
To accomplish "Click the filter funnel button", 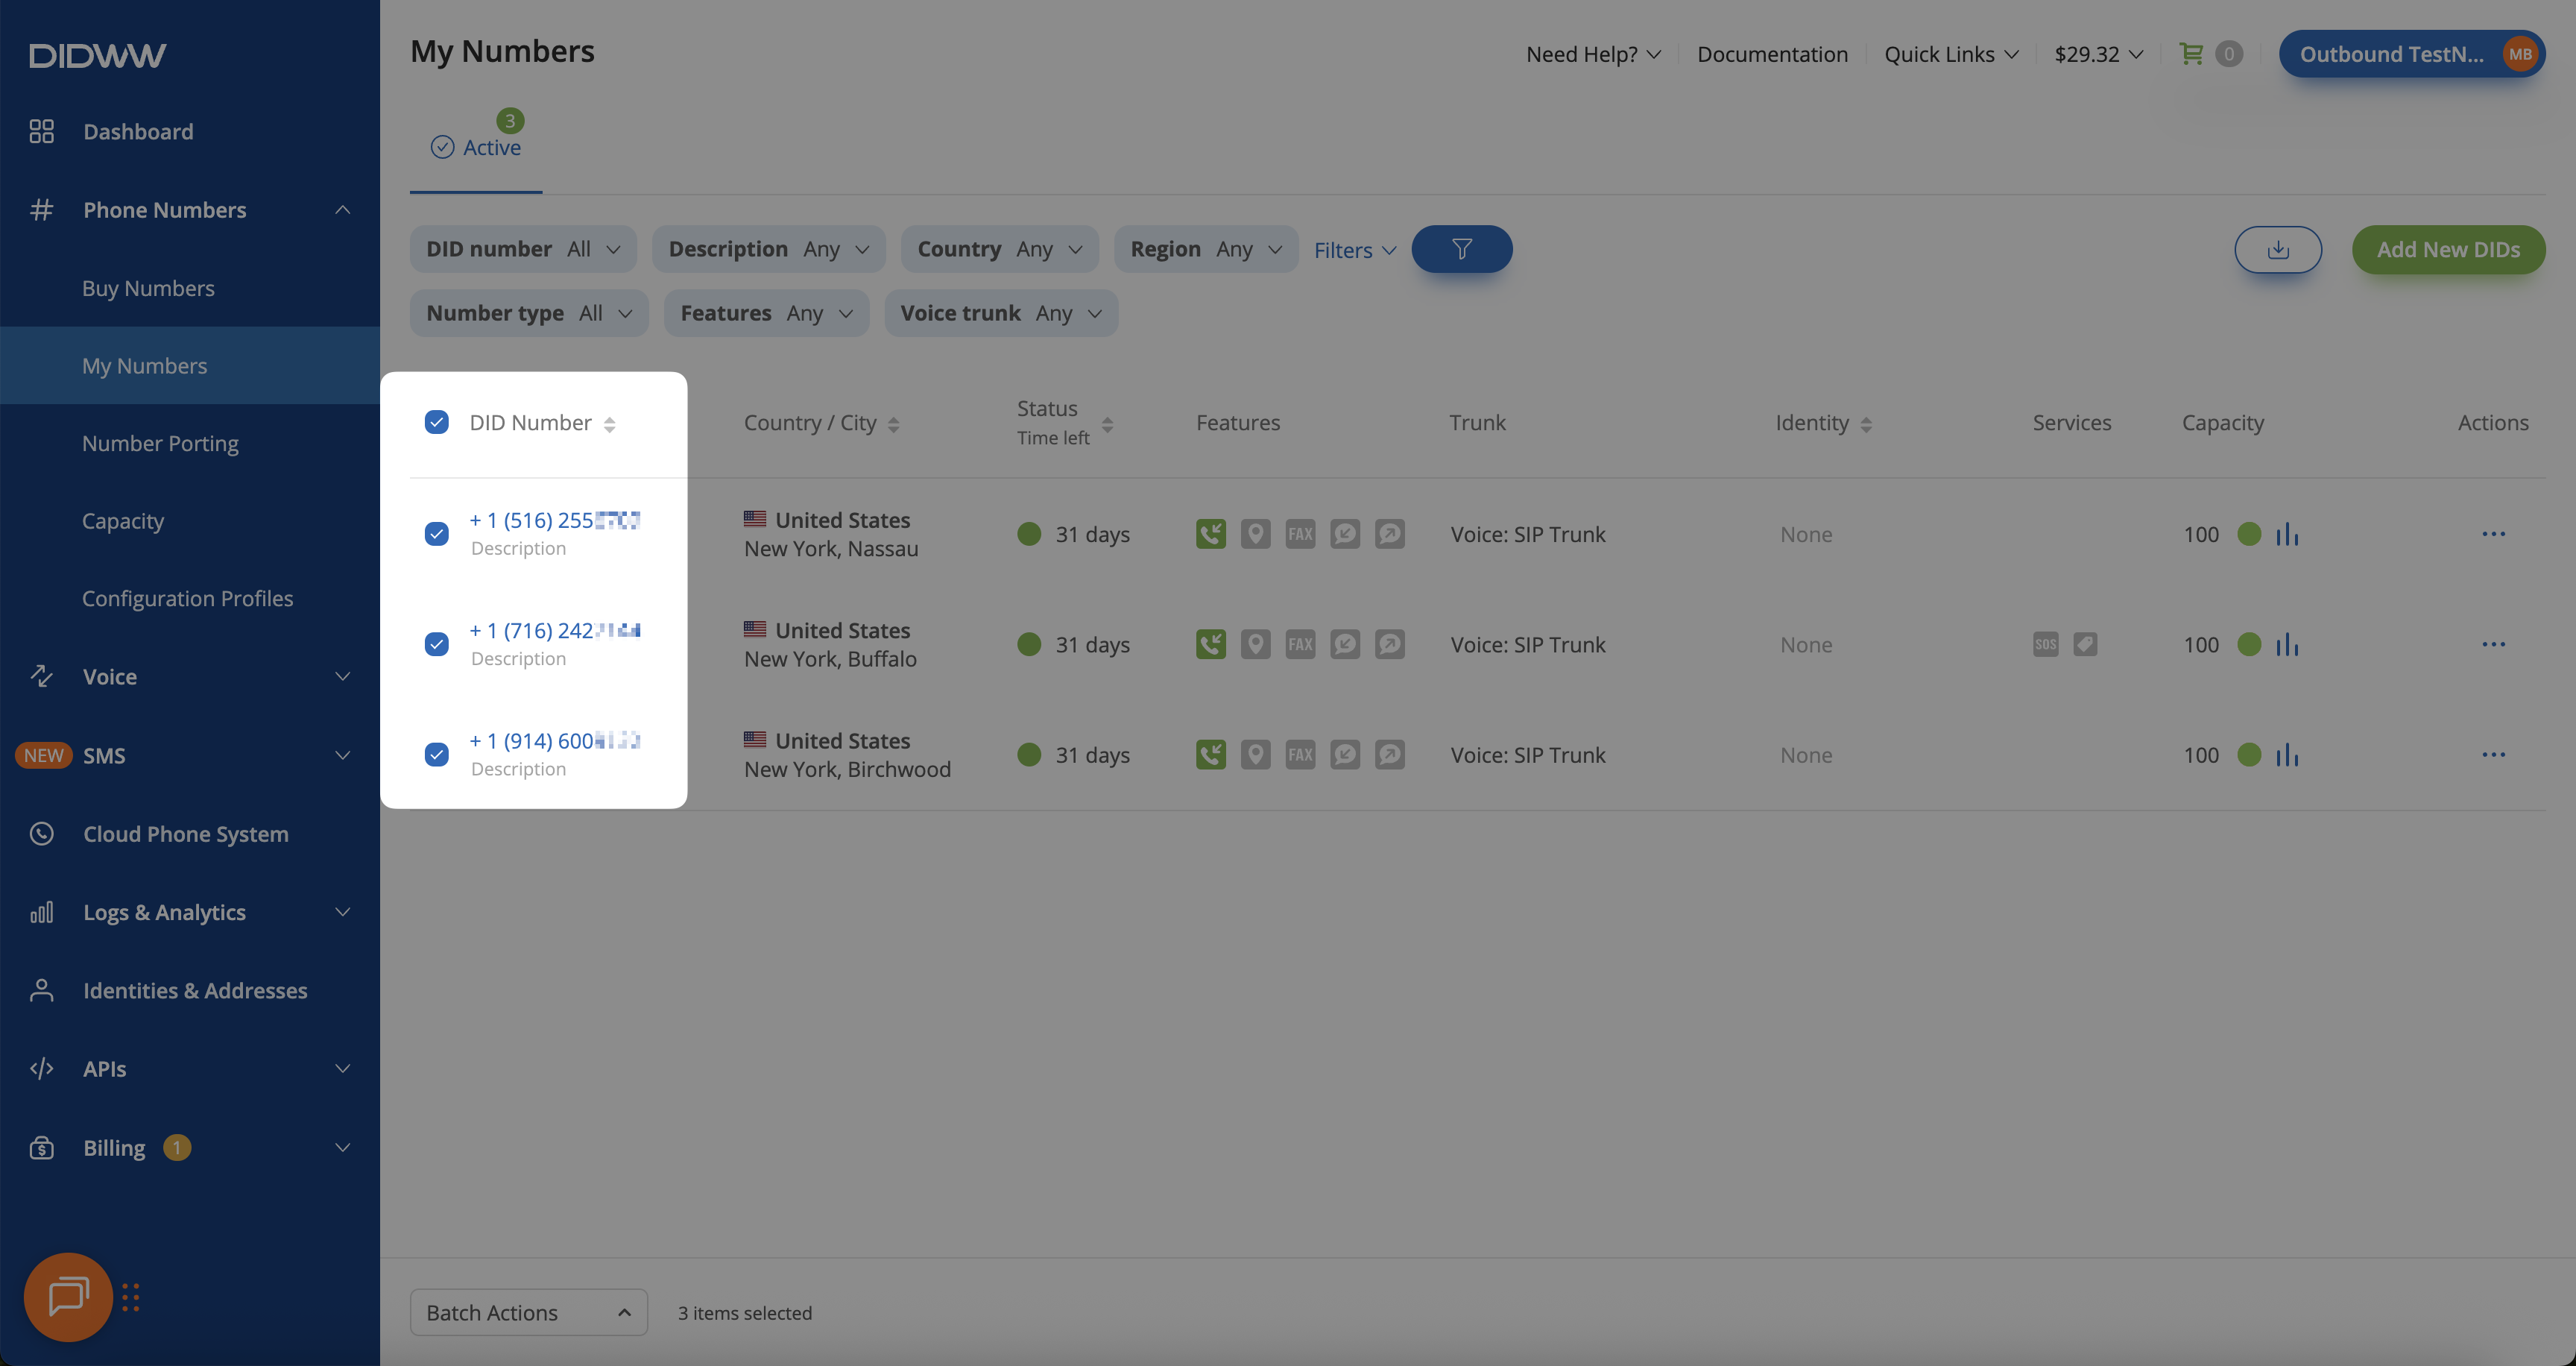I will [x=1461, y=249].
